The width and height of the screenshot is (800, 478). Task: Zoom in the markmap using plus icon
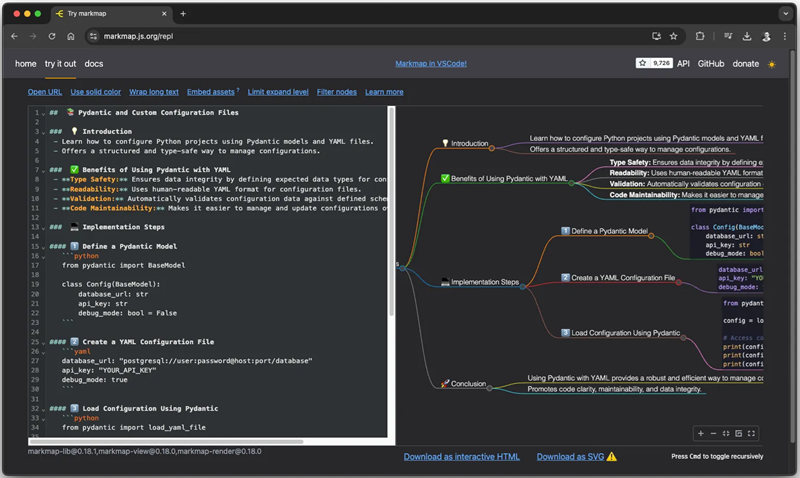pos(701,433)
